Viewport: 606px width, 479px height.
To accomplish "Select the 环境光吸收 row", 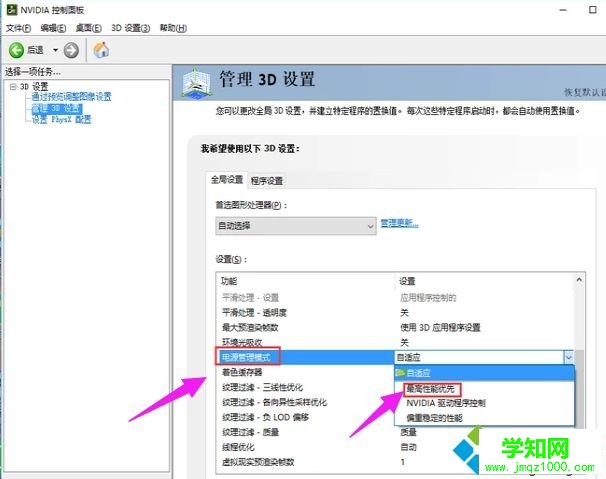I will (x=394, y=342).
